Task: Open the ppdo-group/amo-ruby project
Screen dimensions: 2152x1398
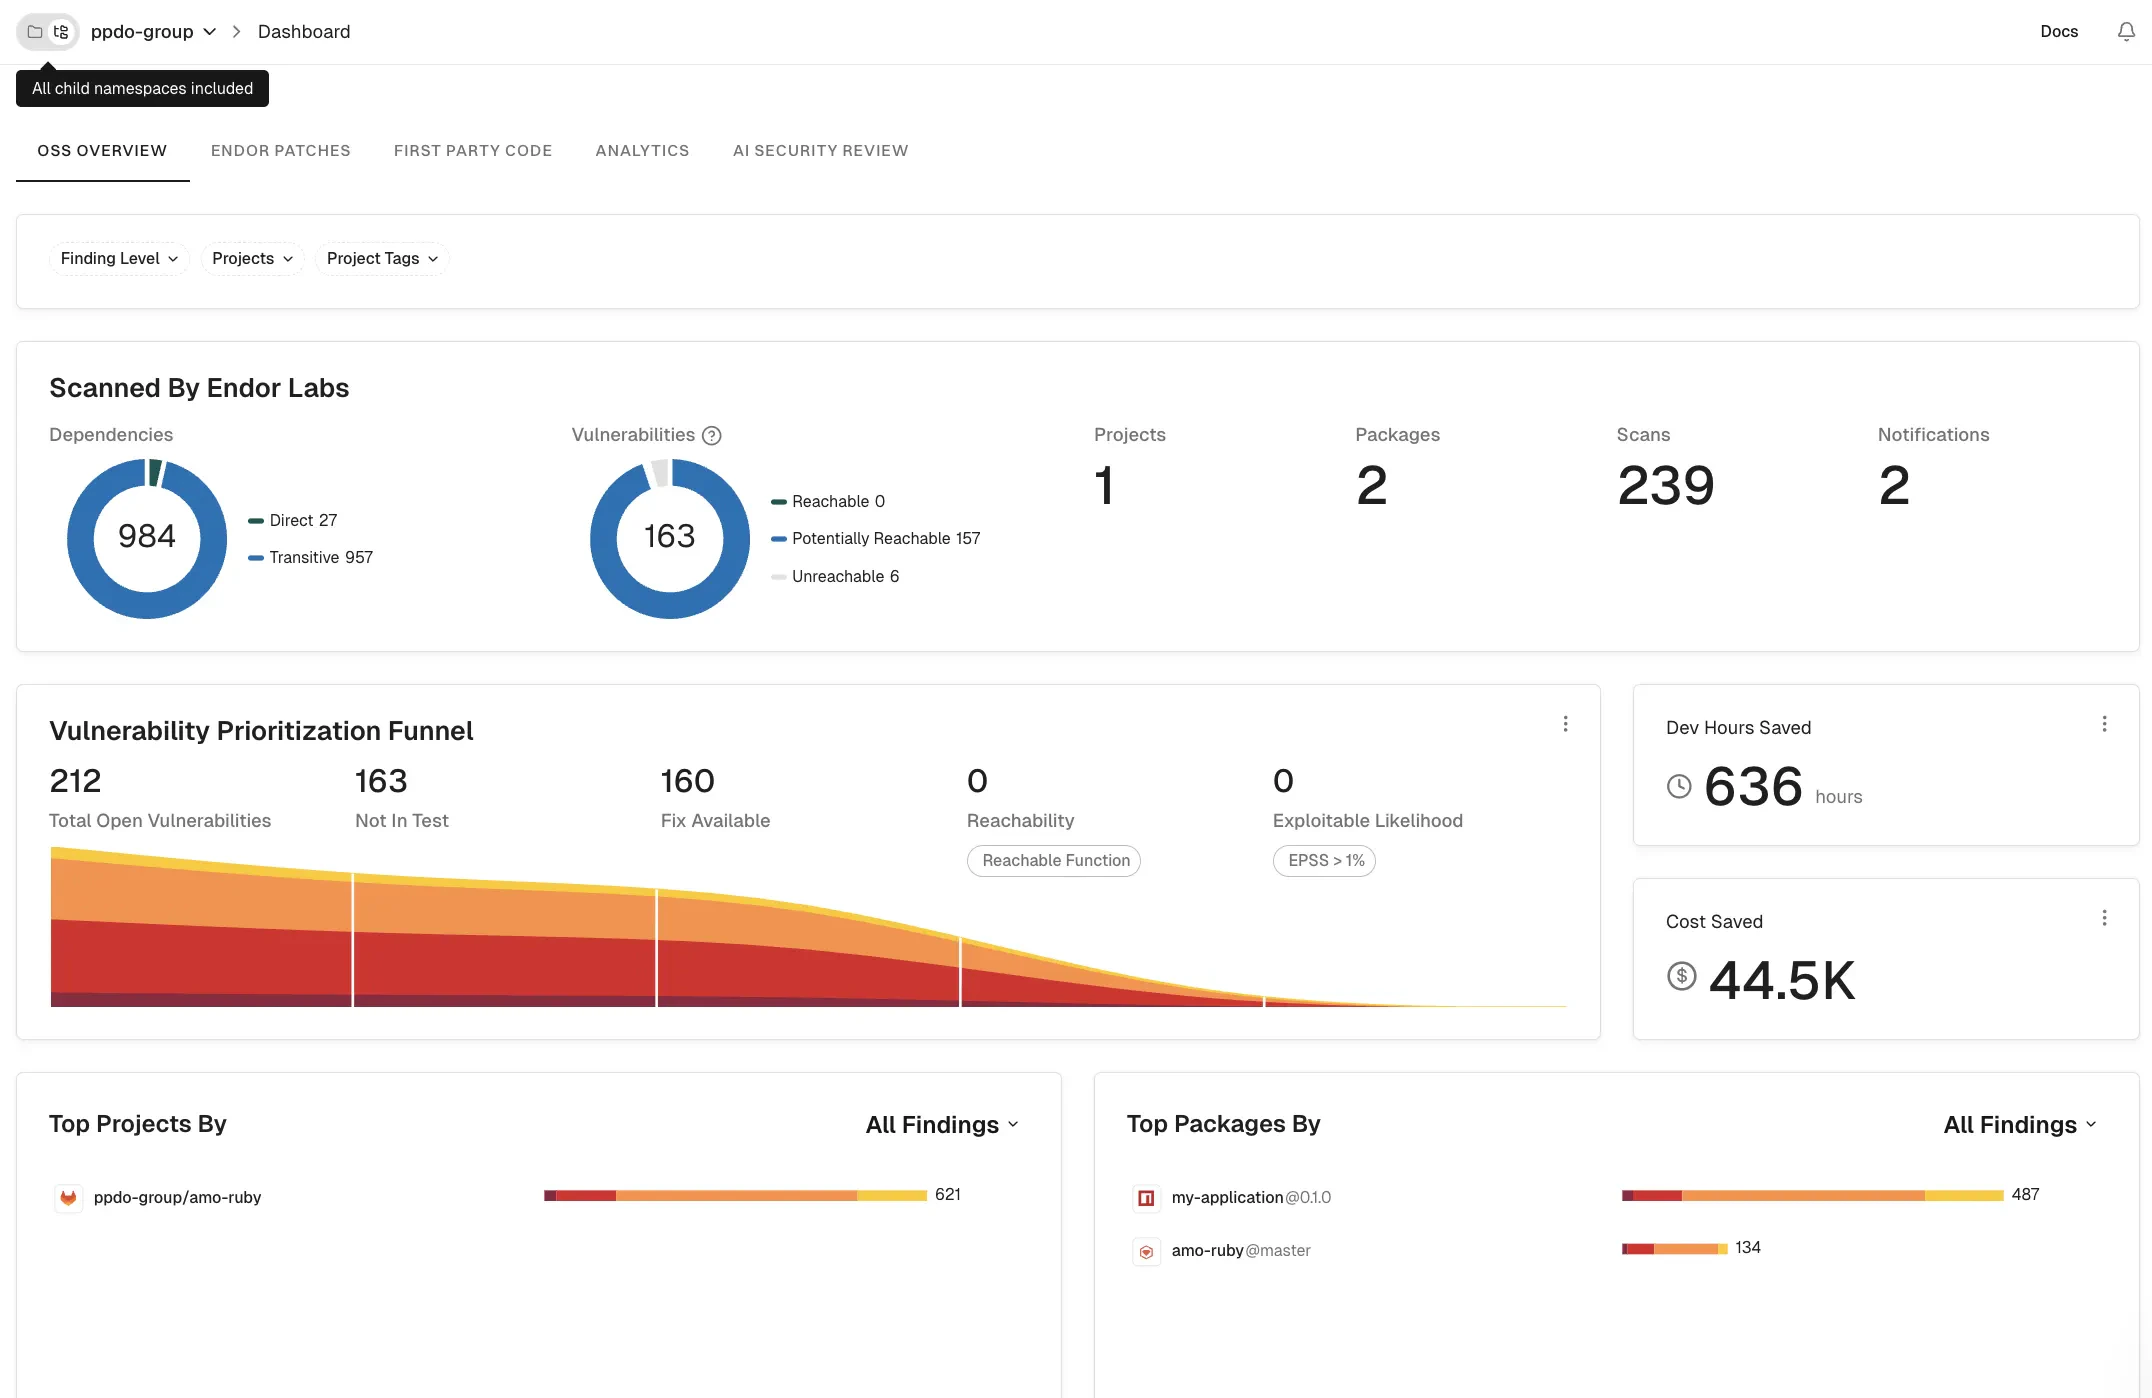Action: [177, 1198]
